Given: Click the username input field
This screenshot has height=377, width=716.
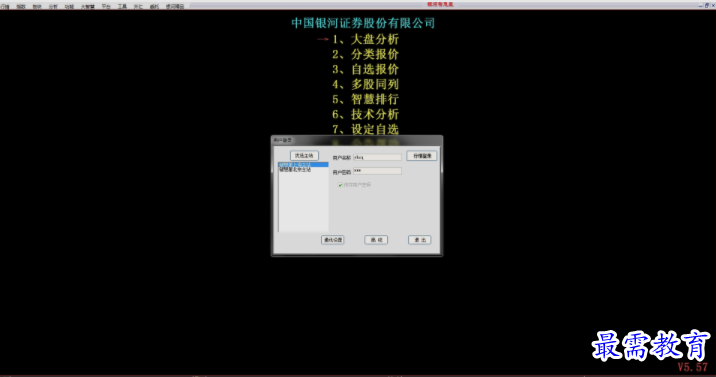Looking at the screenshot, I should point(377,157).
